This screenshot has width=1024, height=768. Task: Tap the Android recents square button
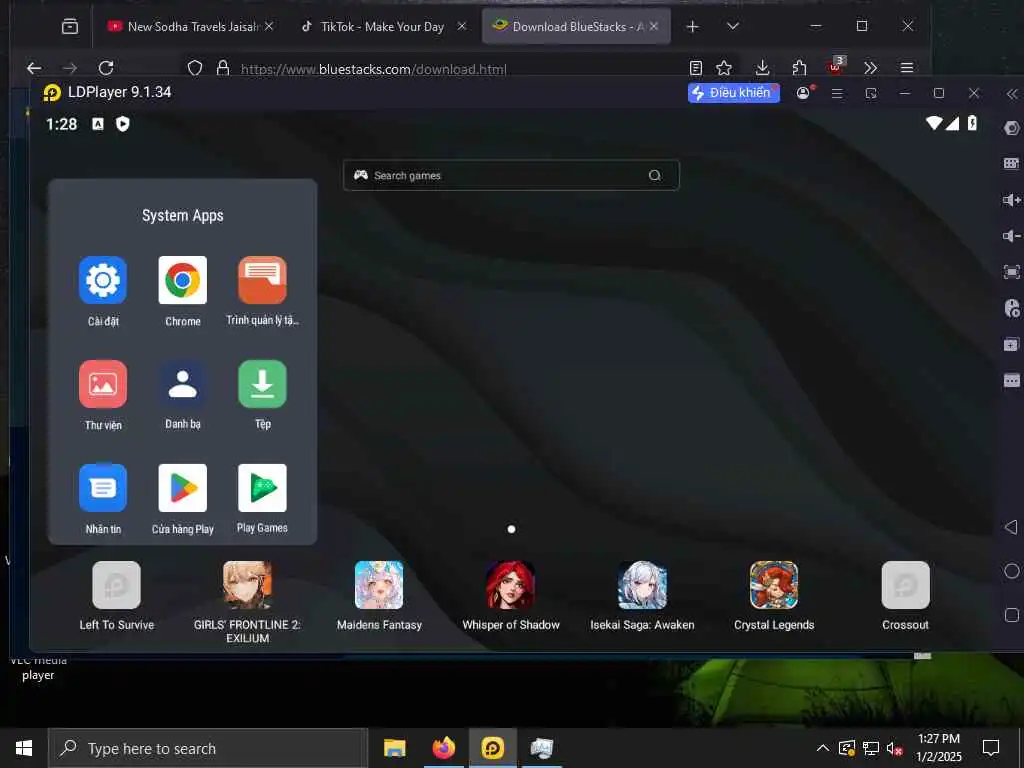pyautogui.click(x=1012, y=615)
